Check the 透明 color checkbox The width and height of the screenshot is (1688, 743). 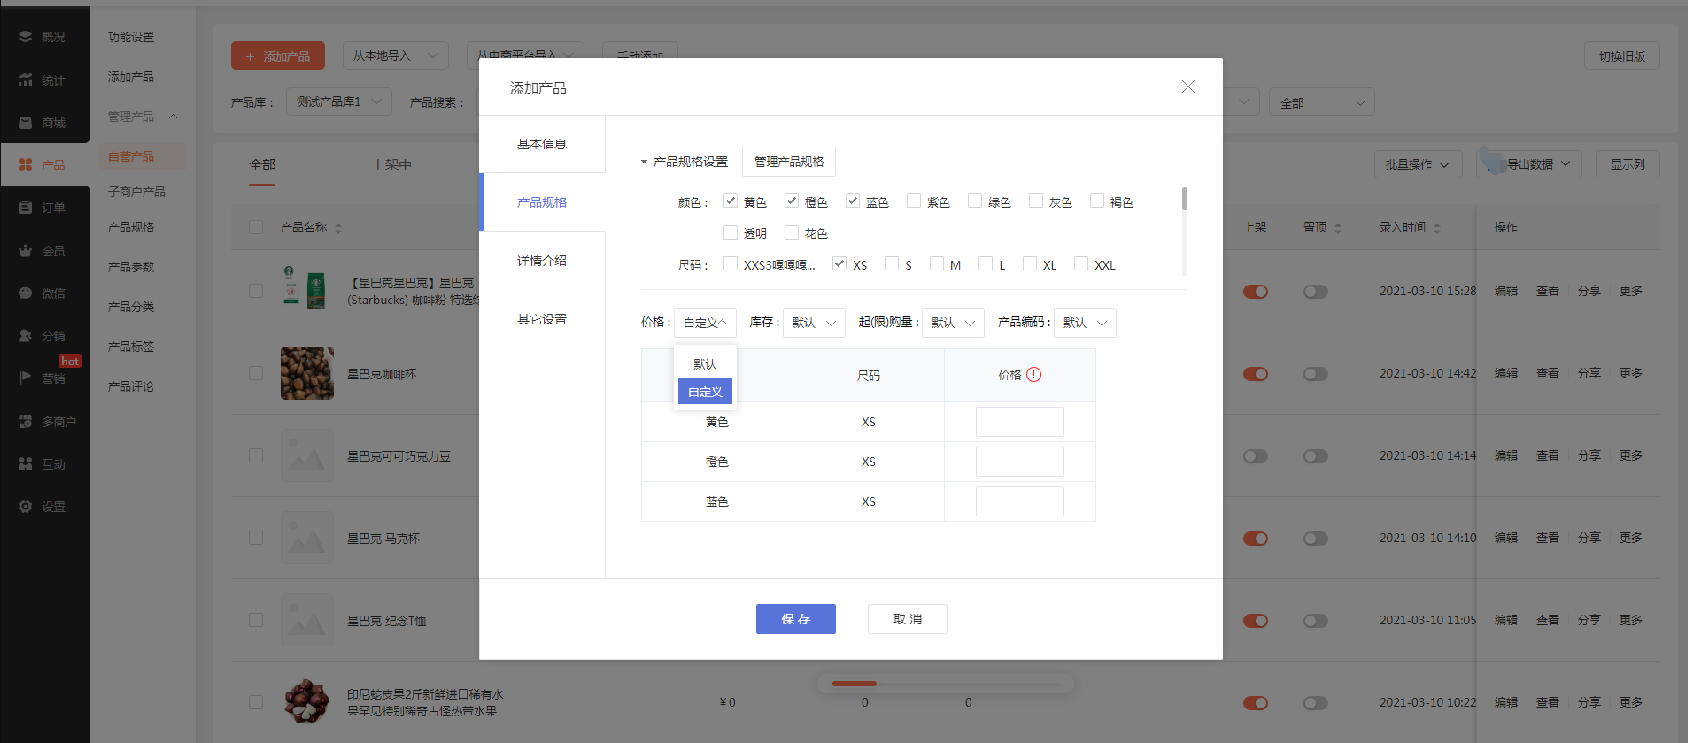(730, 232)
